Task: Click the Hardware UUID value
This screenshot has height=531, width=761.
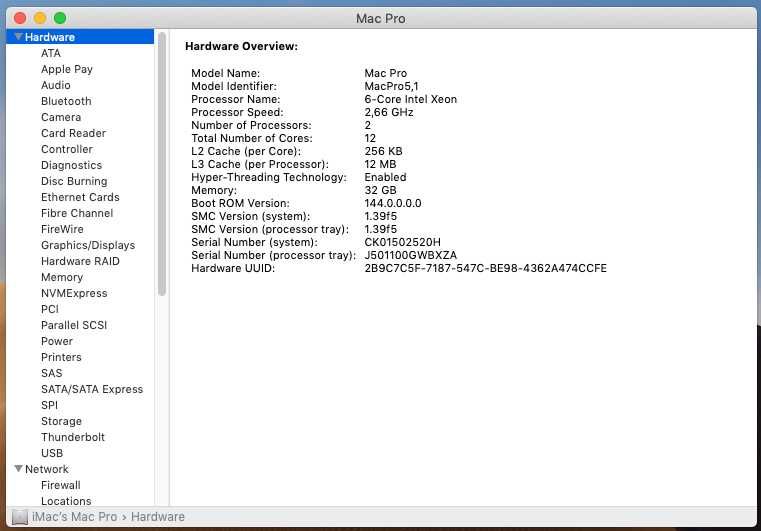Action: coord(485,268)
